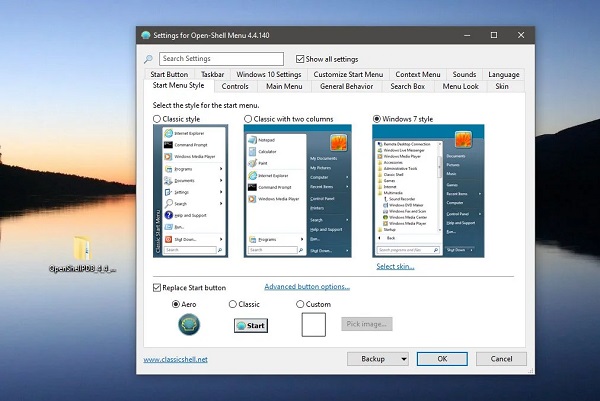This screenshot has width=600, height=401.
Task: Select Windows 7 style radio button
Action: click(x=377, y=119)
